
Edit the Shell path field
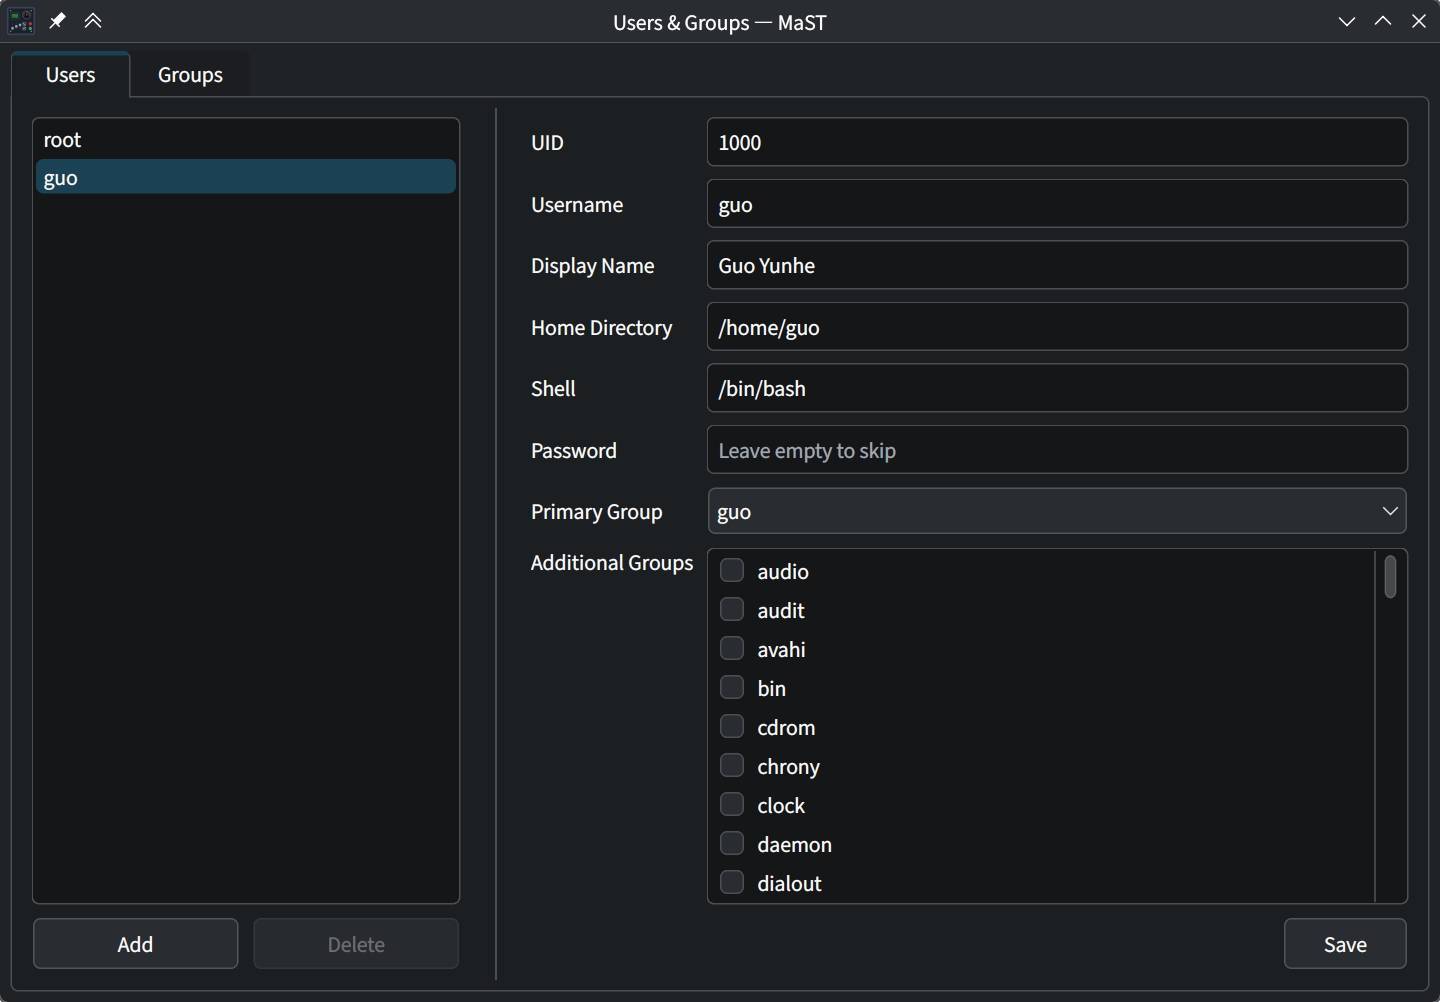(1057, 388)
